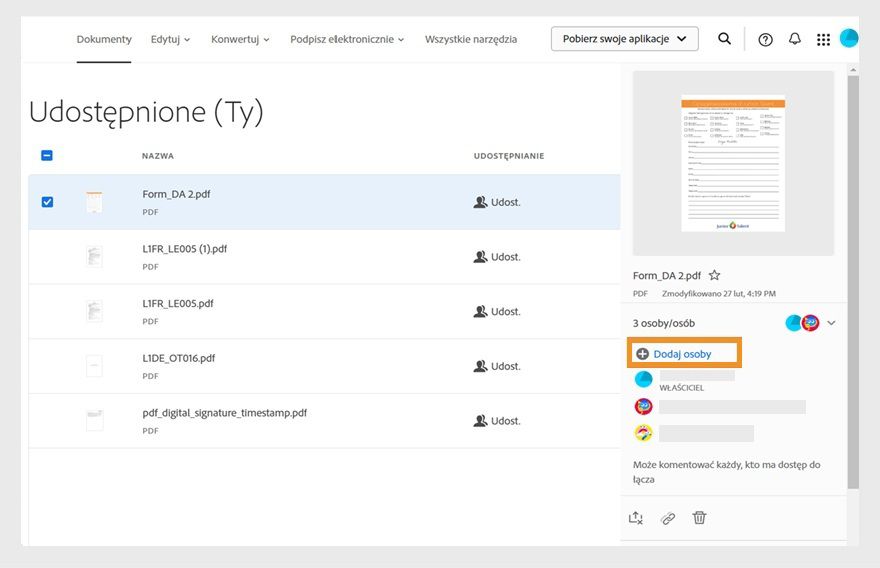880x568 pixels.
Task: Click file icon of Form_DA 2.pdf
Action: click(94, 202)
